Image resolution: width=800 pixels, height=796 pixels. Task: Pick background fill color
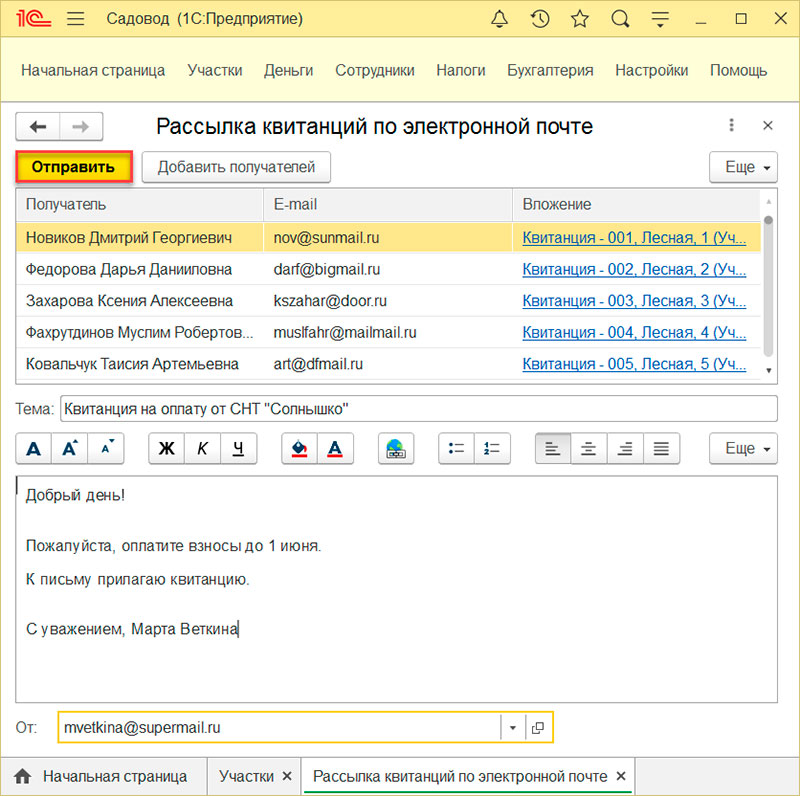(x=299, y=449)
